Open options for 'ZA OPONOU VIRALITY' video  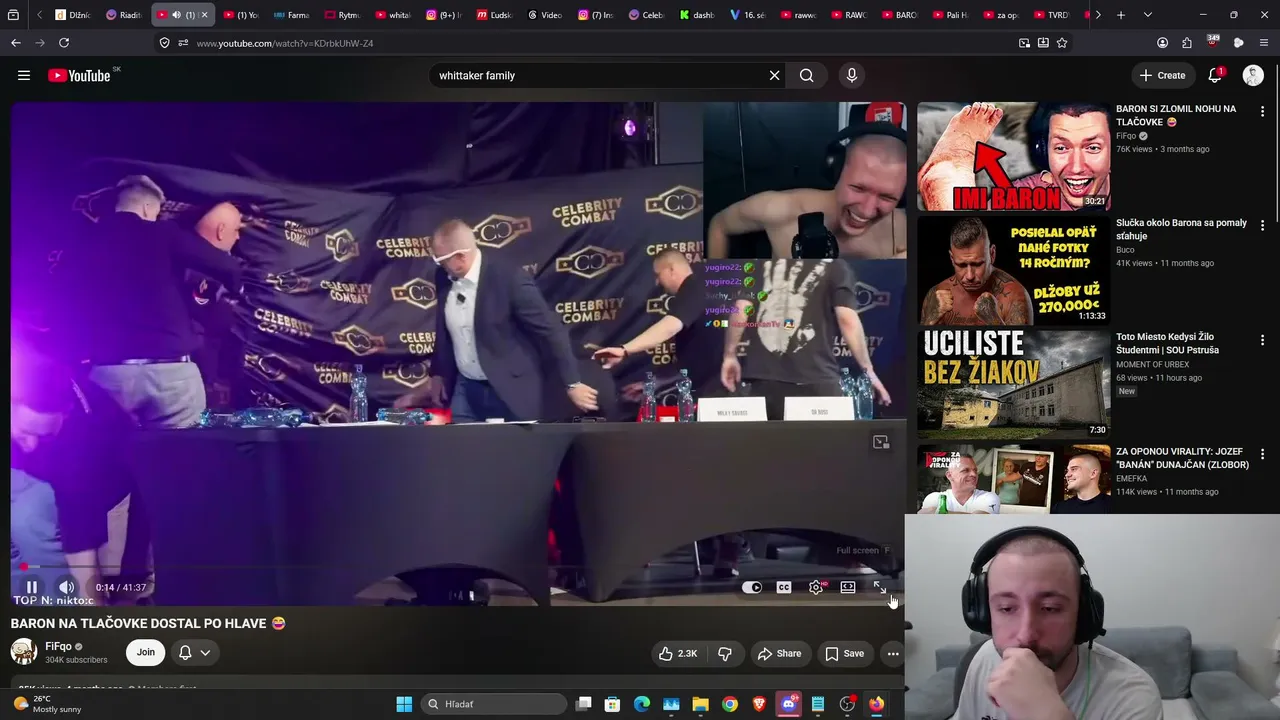[1262, 455]
